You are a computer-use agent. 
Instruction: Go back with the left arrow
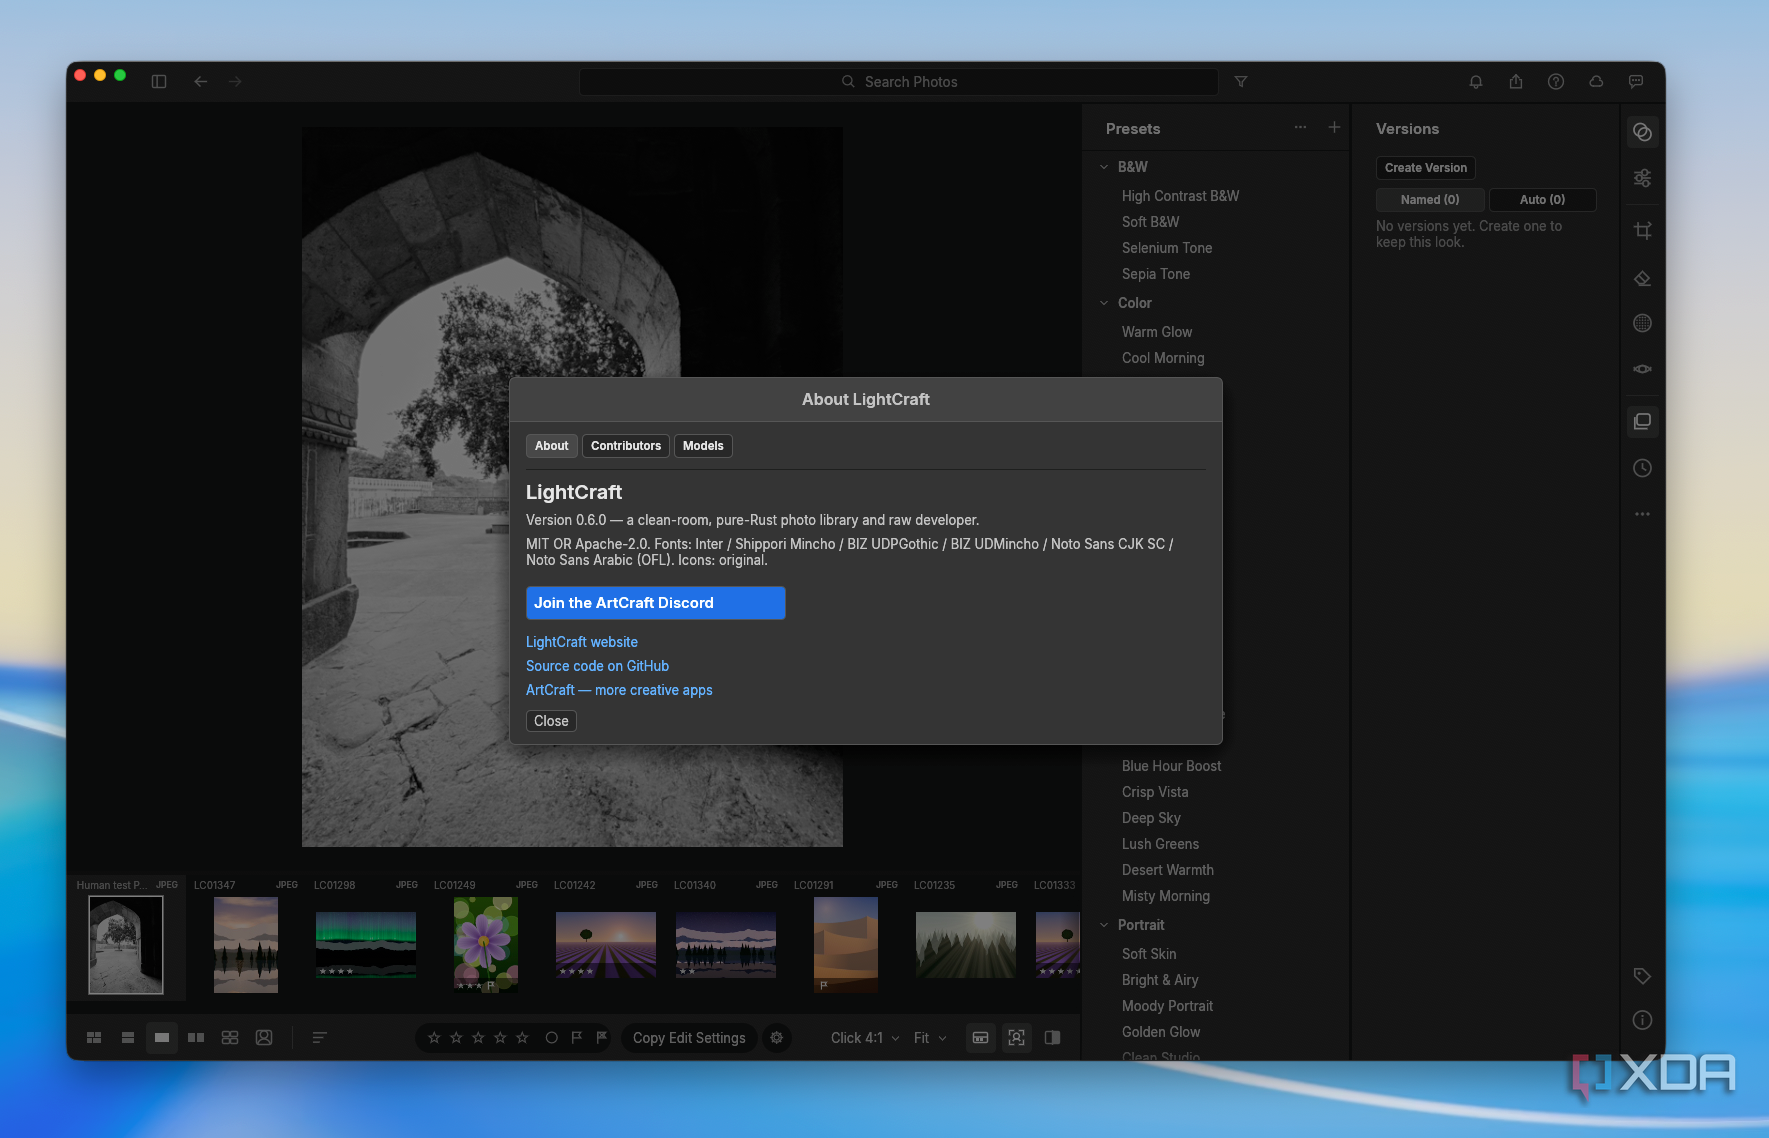[x=200, y=81]
